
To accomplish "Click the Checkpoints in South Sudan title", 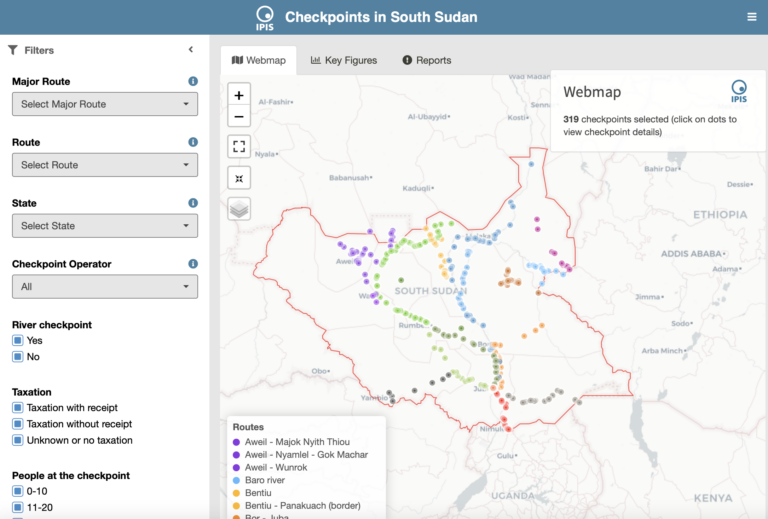I will [x=381, y=17].
